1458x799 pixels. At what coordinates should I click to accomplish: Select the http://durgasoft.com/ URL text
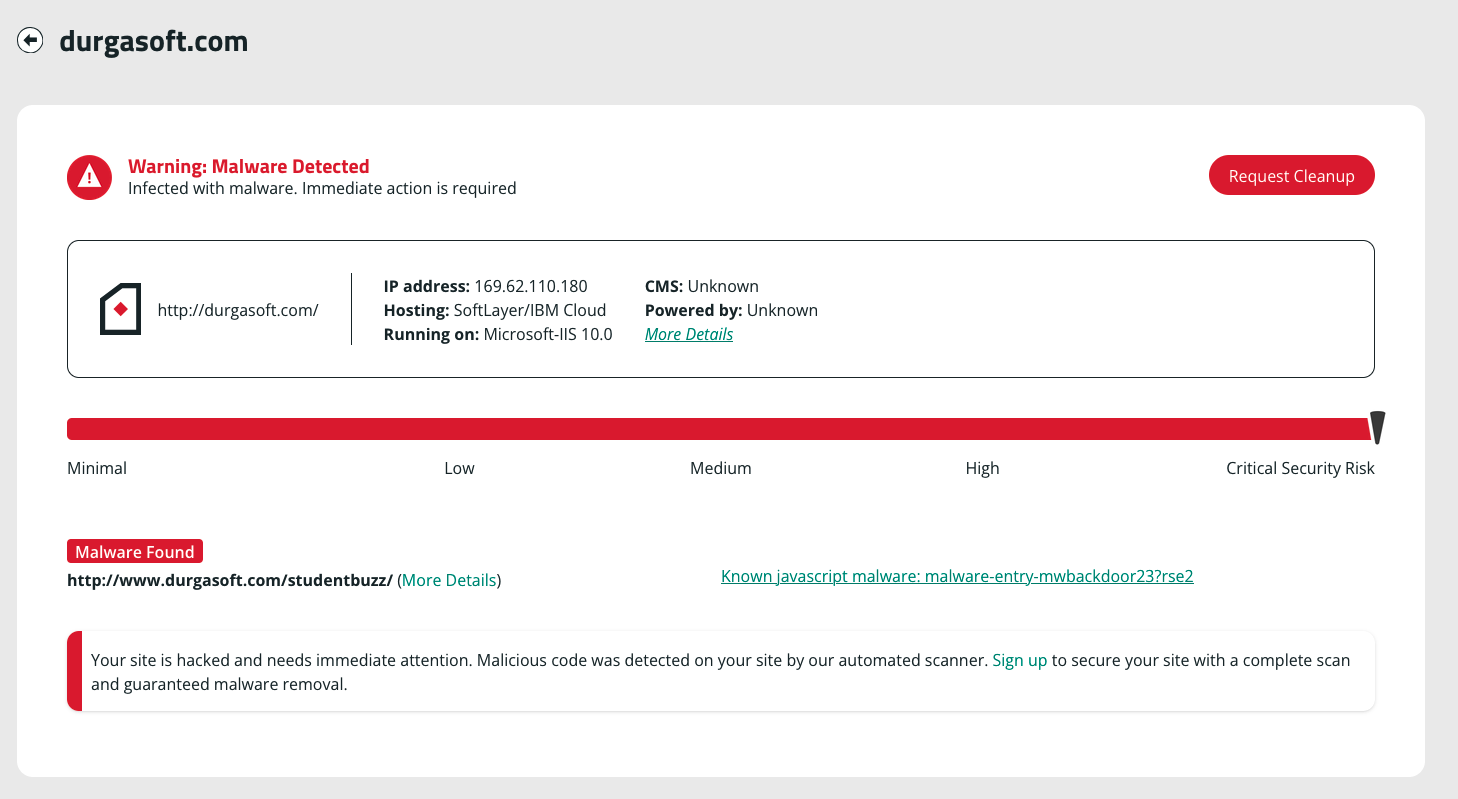[x=238, y=310]
